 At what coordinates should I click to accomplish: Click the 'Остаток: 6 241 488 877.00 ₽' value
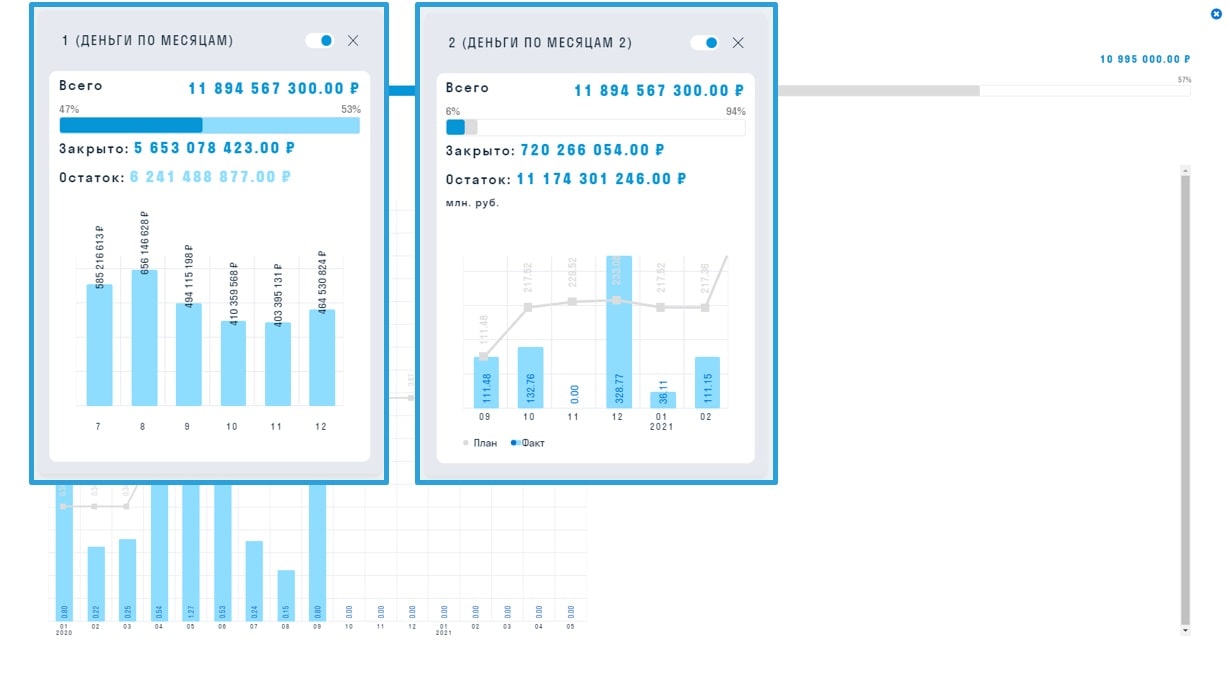point(211,177)
